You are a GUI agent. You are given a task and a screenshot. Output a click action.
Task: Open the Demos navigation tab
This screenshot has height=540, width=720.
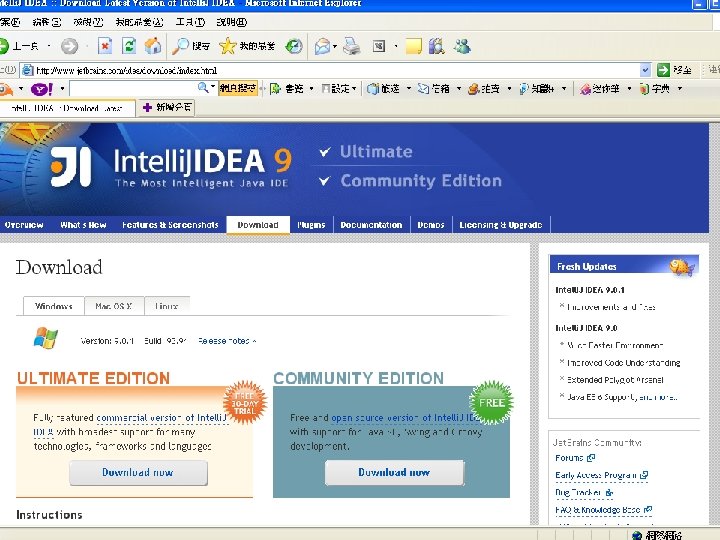pyautogui.click(x=431, y=225)
